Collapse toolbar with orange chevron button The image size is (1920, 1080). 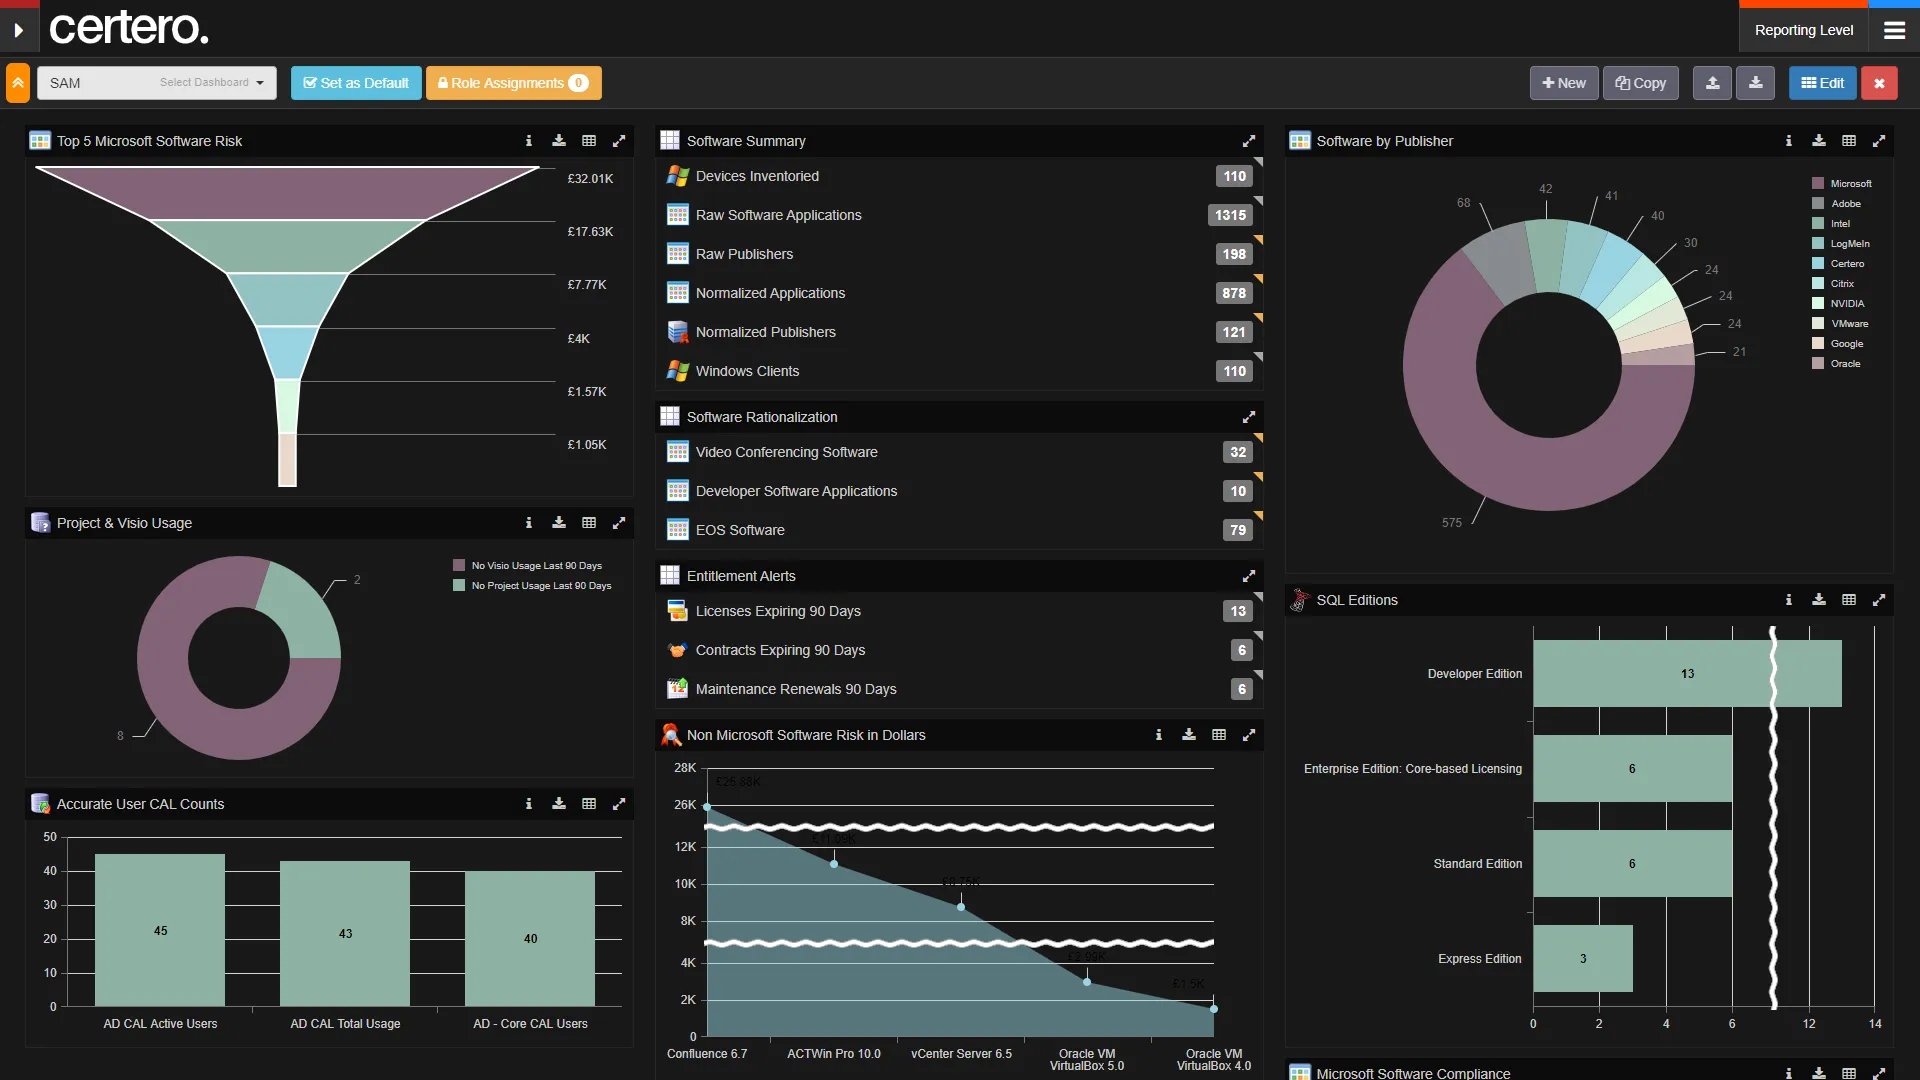tap(18, 83)
